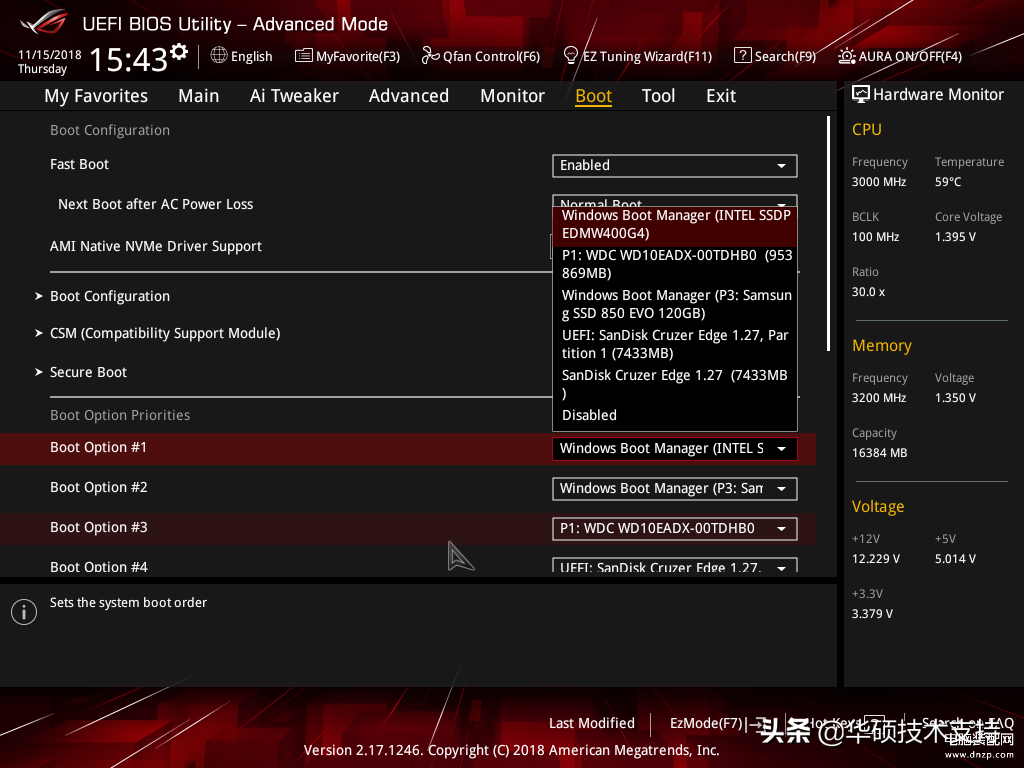Expand the Boot Configuration submenu

pyautogui.click(x=110, y=296)
